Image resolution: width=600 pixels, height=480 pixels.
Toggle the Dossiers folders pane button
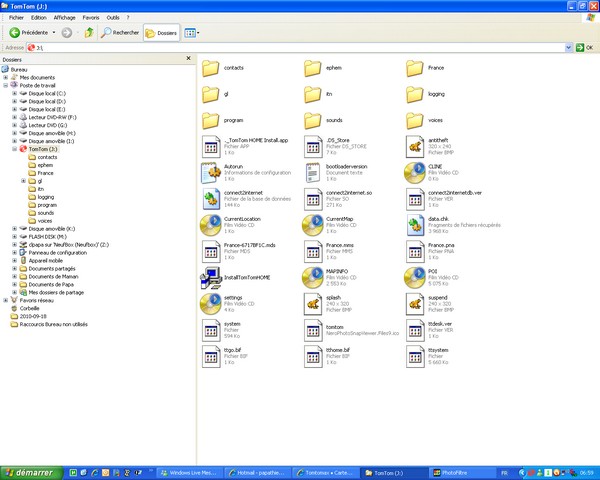(161, 33)
